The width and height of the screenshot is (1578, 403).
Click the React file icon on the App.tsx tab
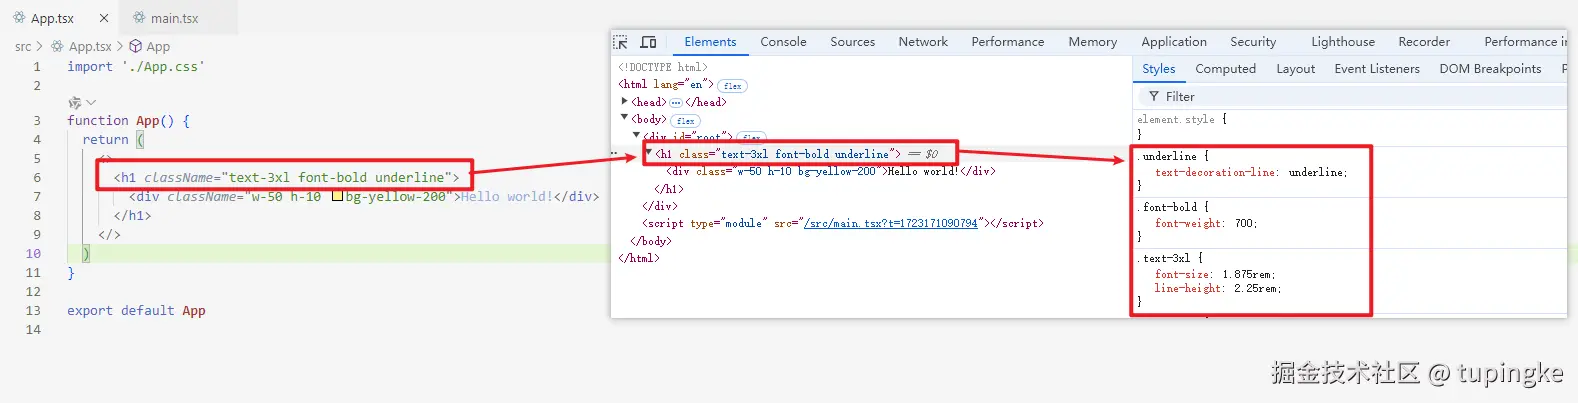coord(19,18)
